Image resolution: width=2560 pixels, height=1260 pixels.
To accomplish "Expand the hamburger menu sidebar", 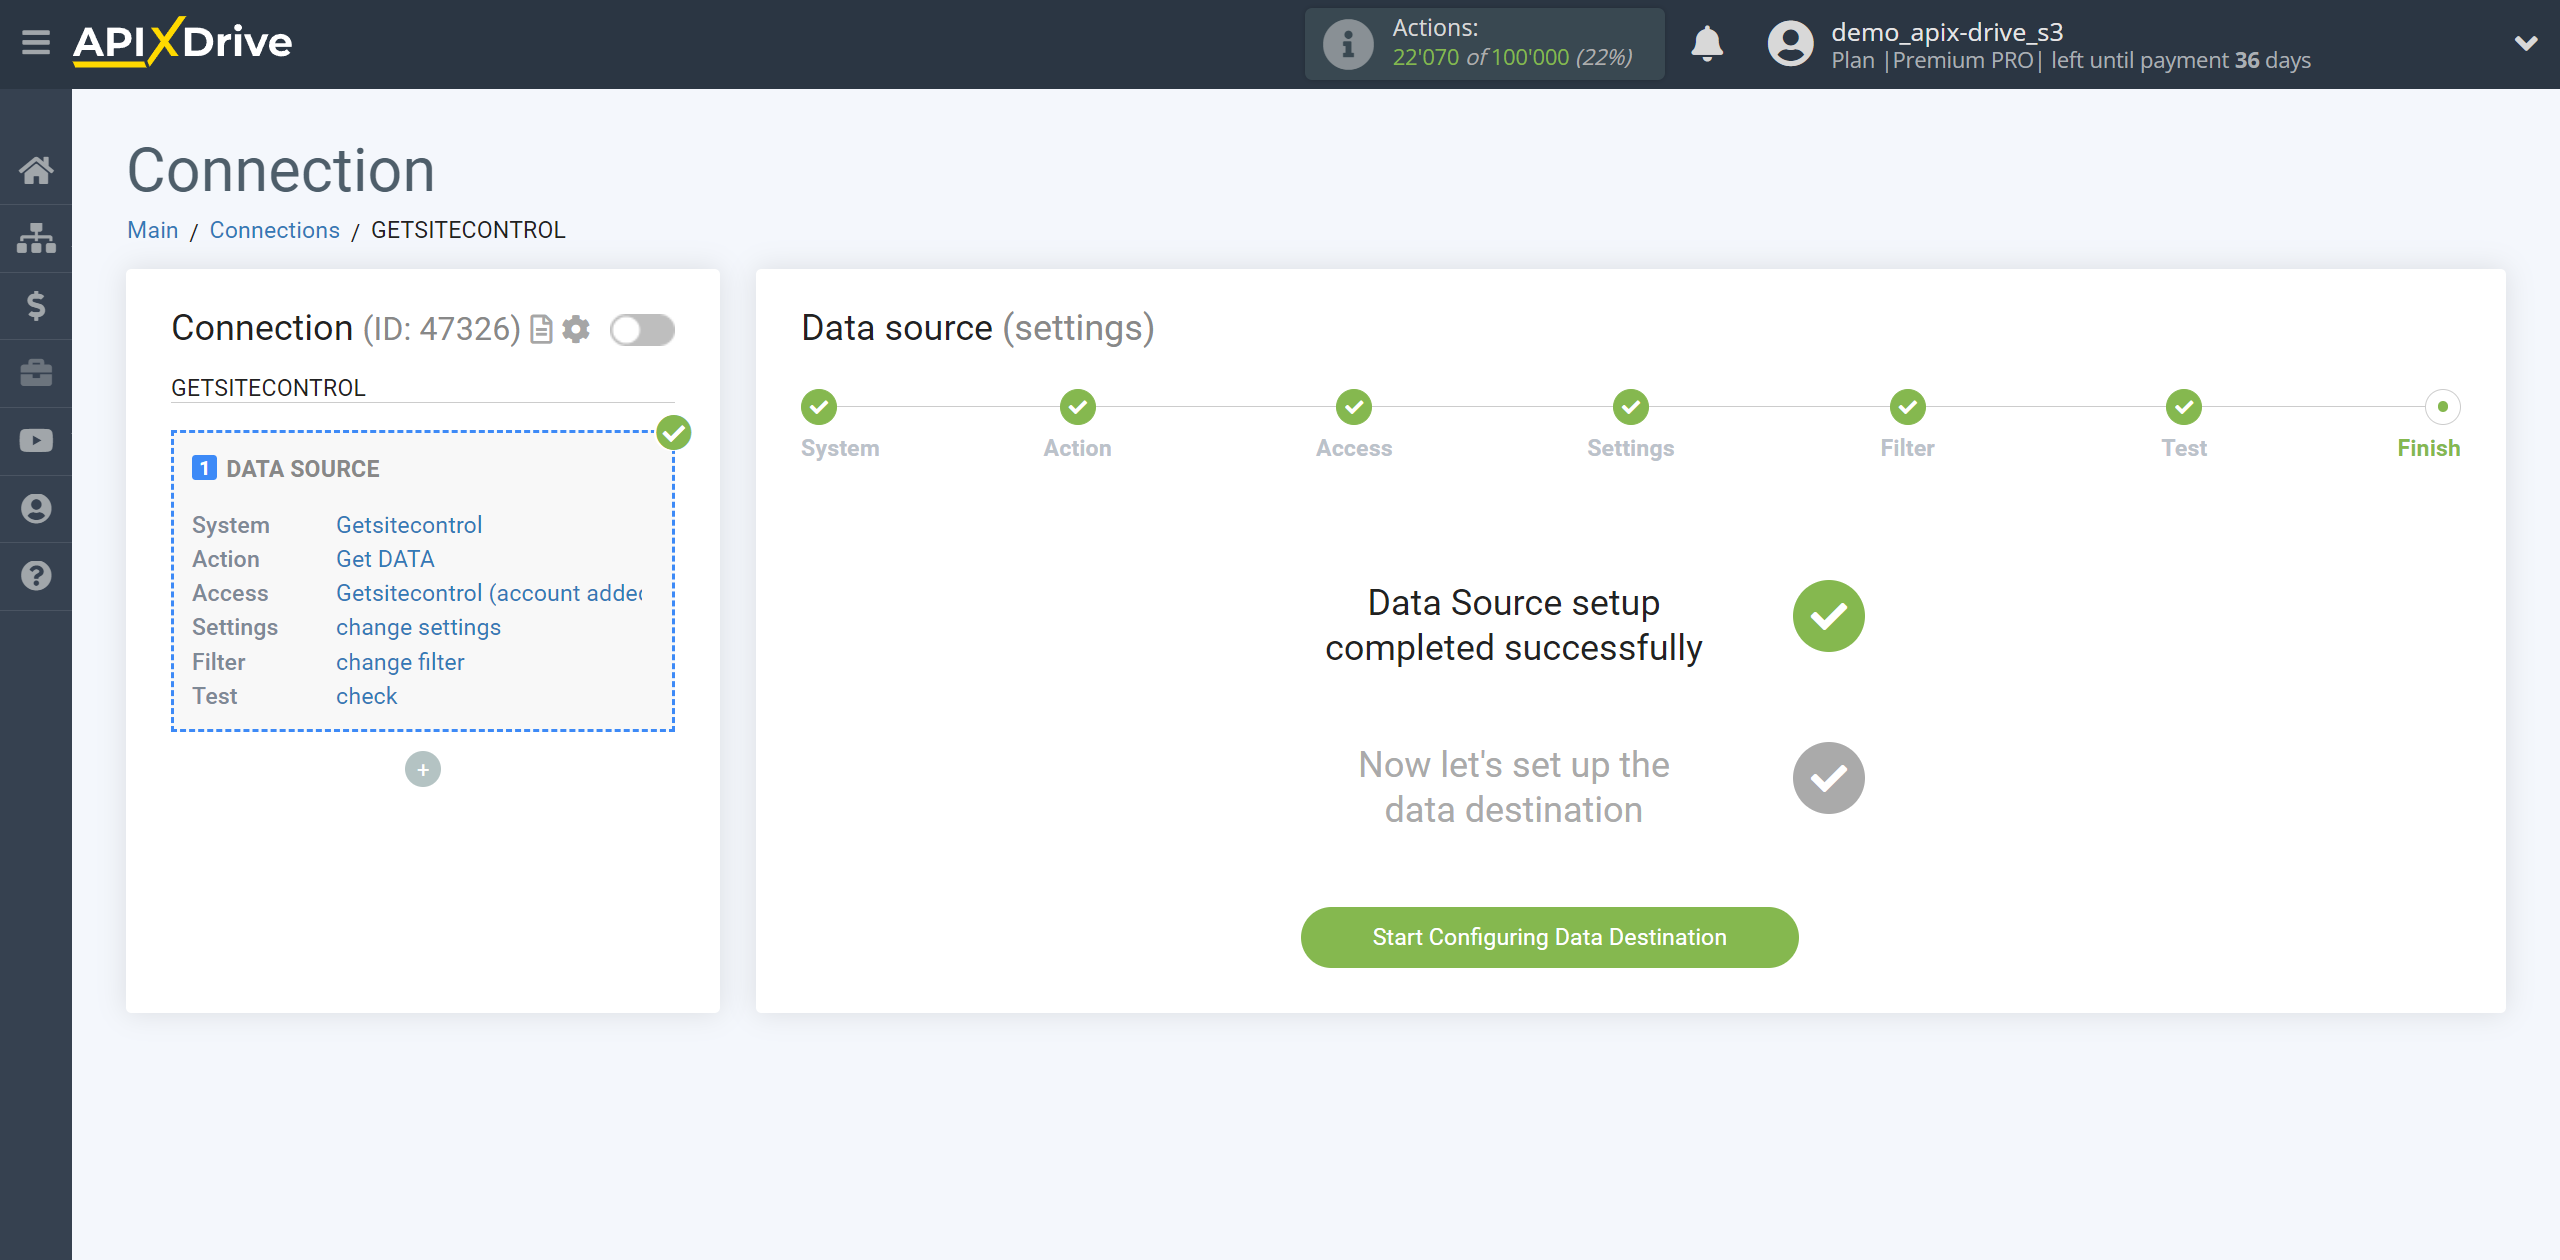I will (34, 44).
